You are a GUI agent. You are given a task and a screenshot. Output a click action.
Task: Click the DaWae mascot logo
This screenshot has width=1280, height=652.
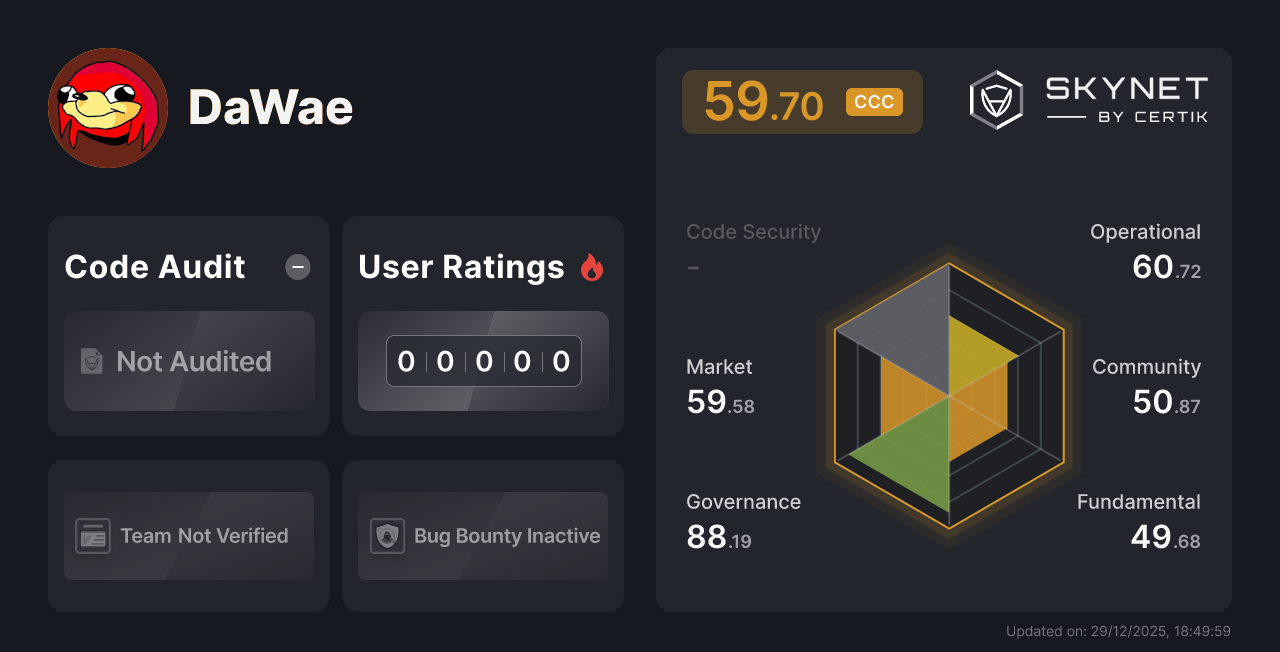(107, 107)
